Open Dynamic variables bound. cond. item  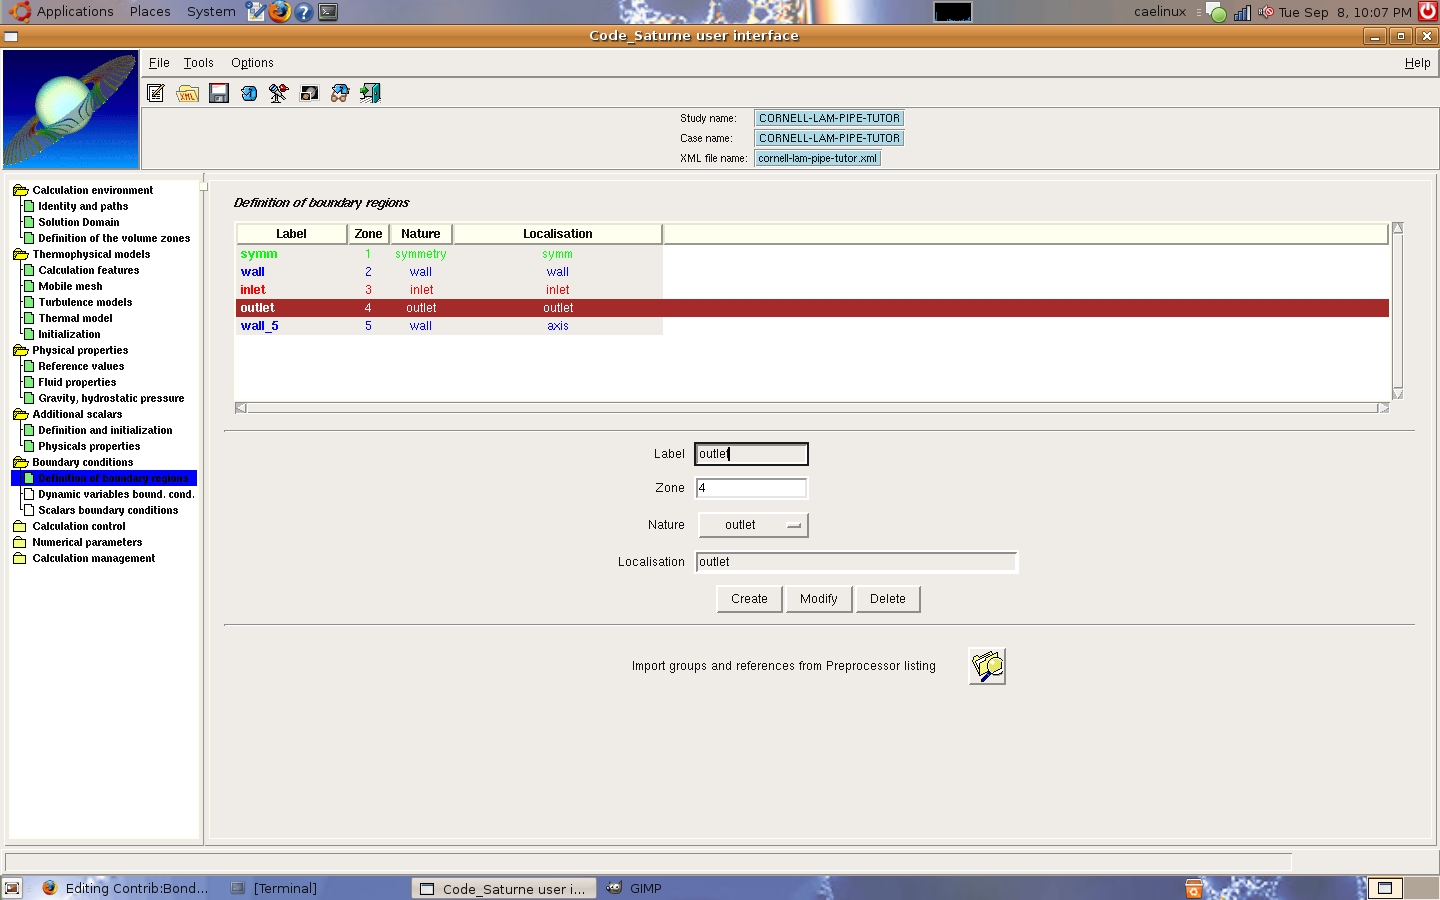coord(116,494)
